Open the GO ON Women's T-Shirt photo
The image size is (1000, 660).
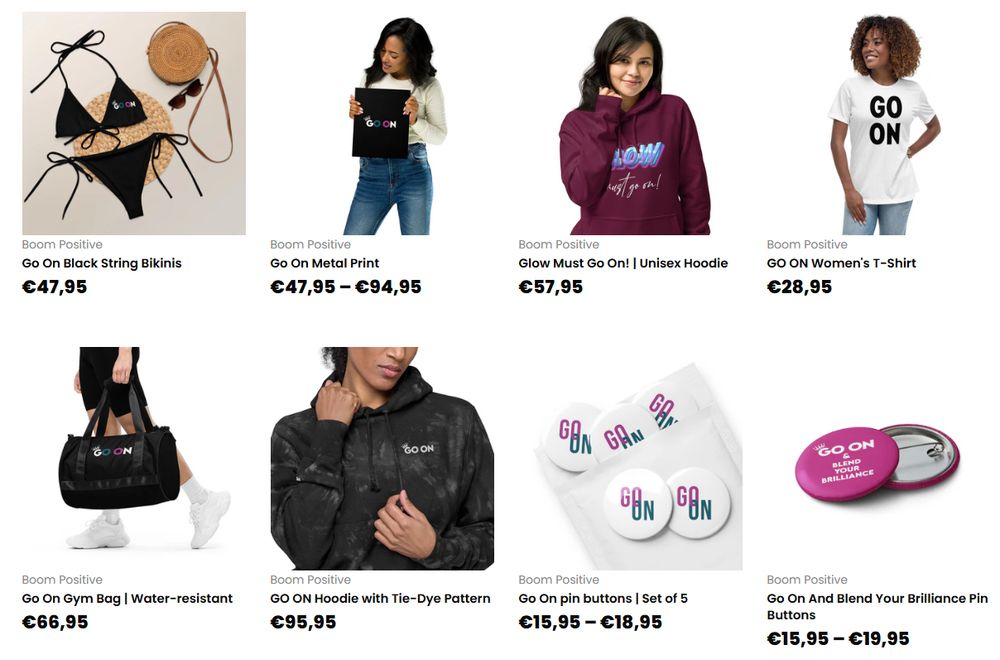point(879,123)
